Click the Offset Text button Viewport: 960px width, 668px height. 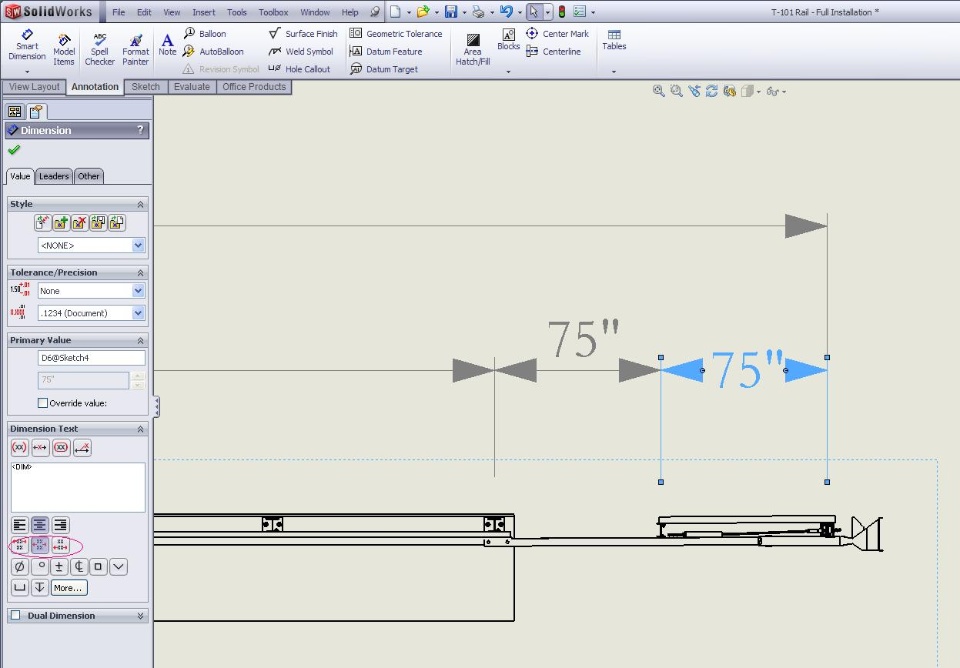click(82, 448)
